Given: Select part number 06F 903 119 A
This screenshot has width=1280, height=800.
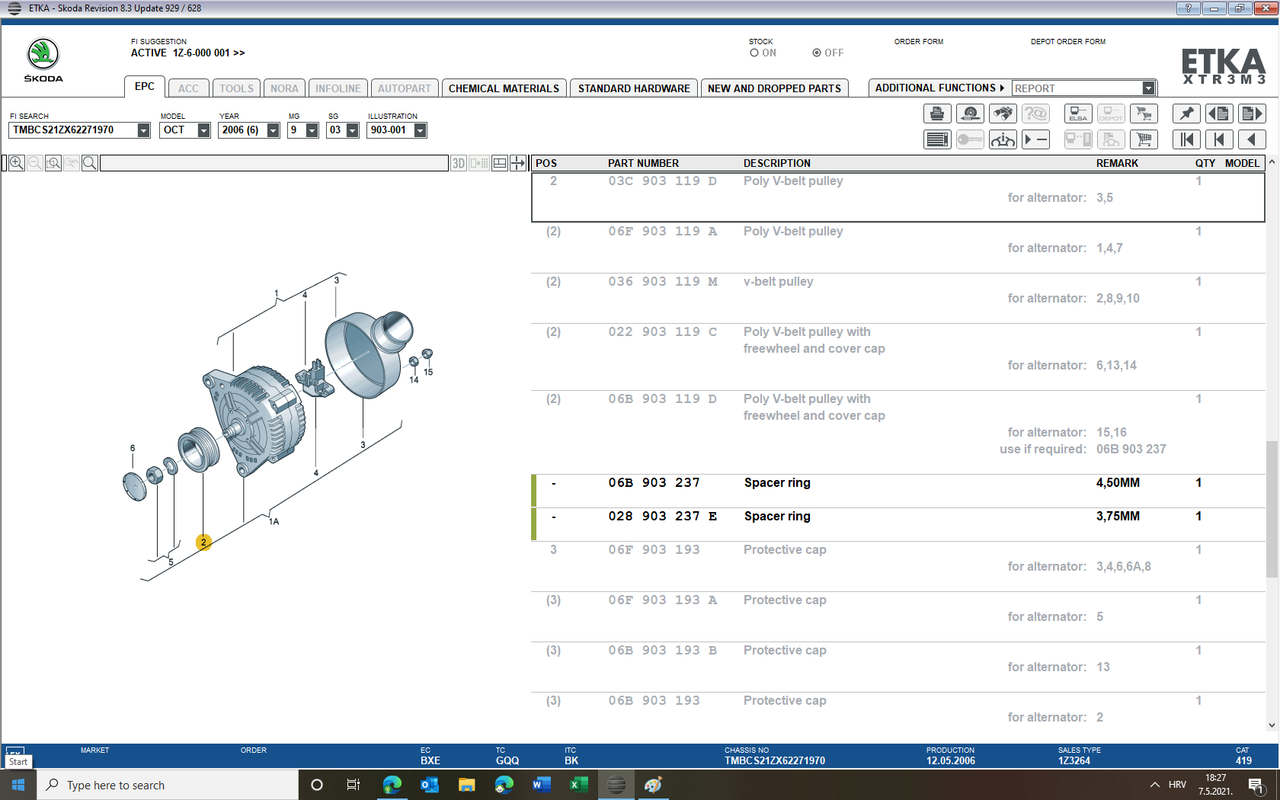Looking at the screenshot, I should (x=662, y=231).
